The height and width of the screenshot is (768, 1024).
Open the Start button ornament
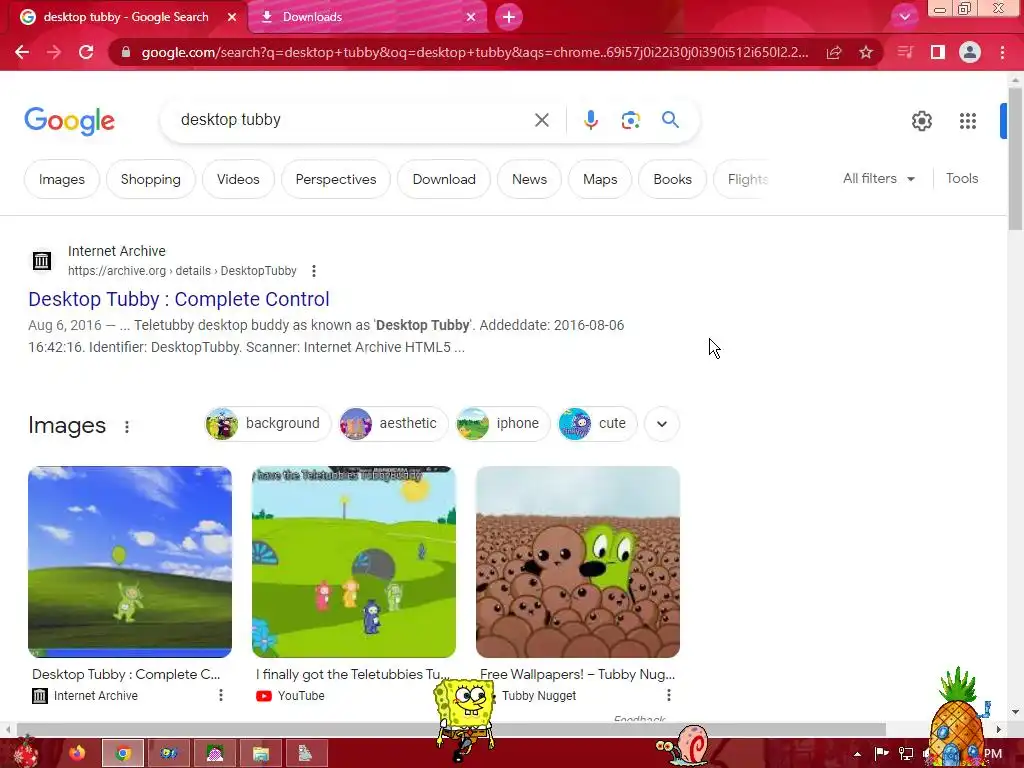click(x=26, y=751)
